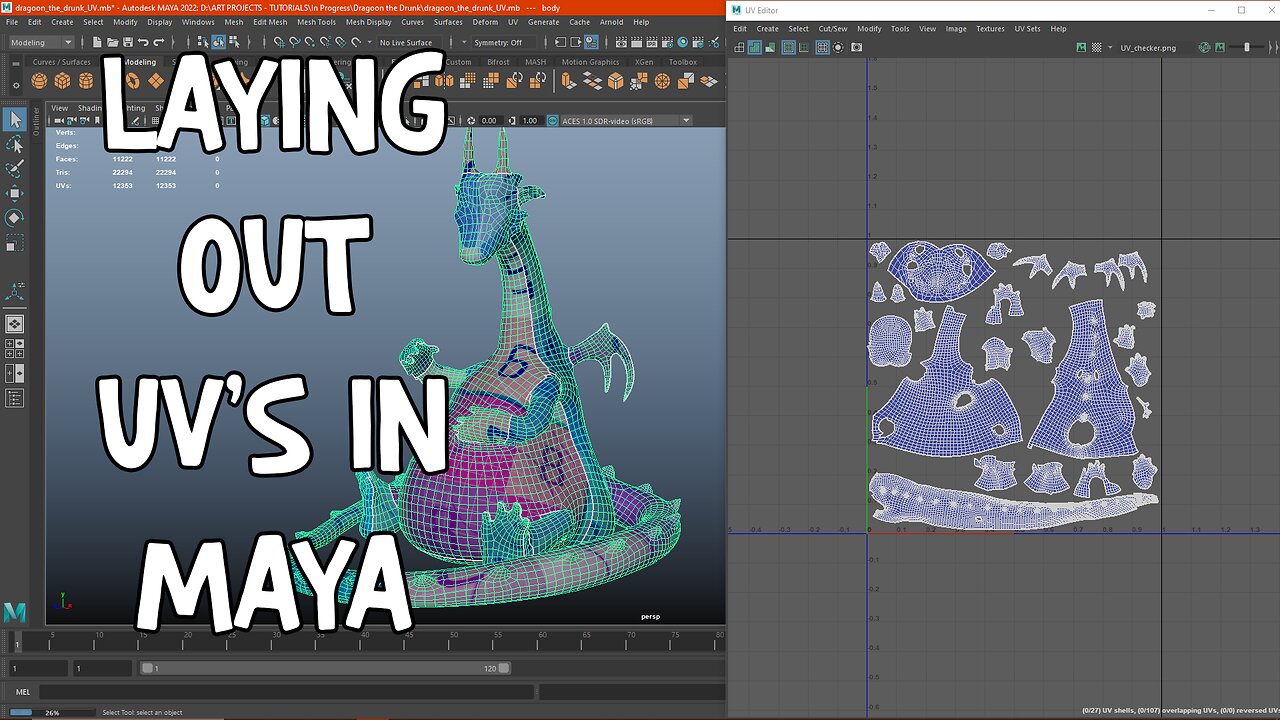This screenshot has width=1280, height=720.
Task: Toggle UV Editor wireframe display
Action: pos(740,47)
